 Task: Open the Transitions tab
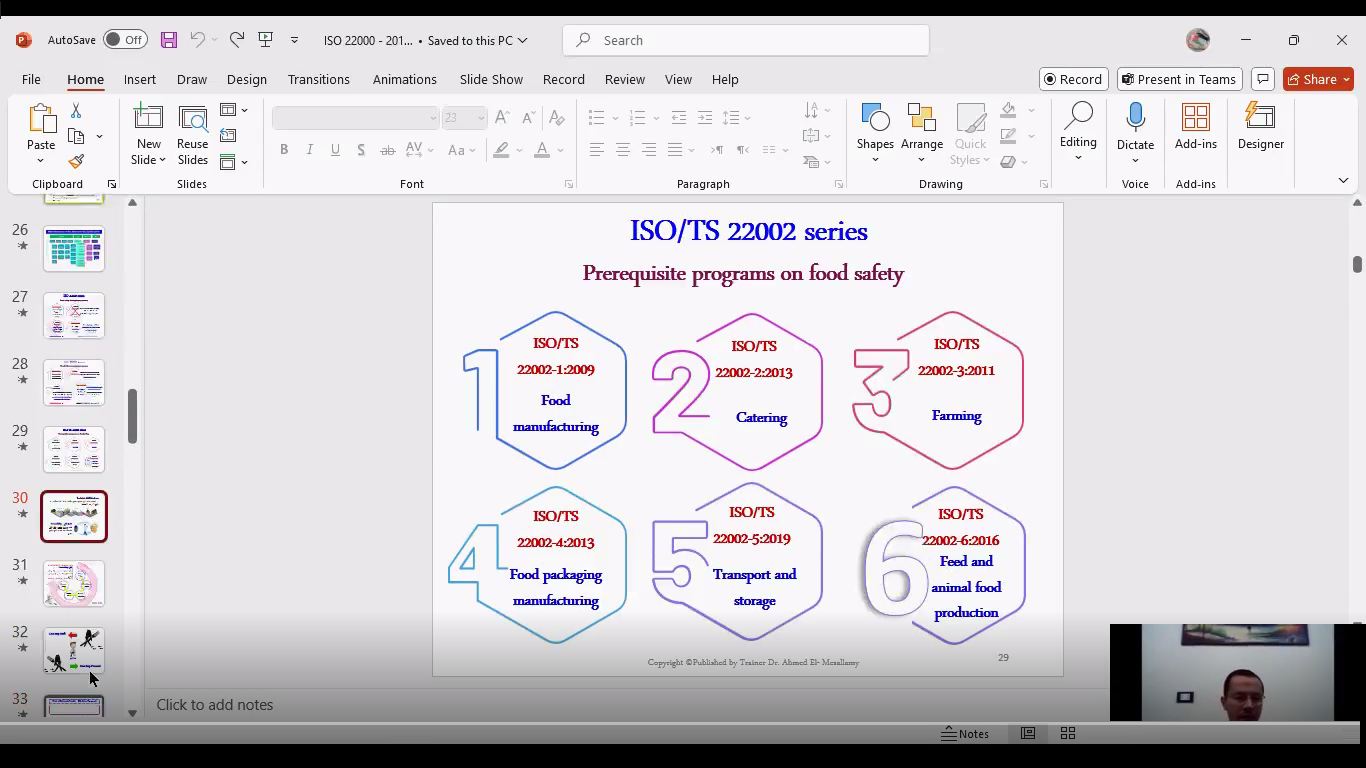point(319,79)
